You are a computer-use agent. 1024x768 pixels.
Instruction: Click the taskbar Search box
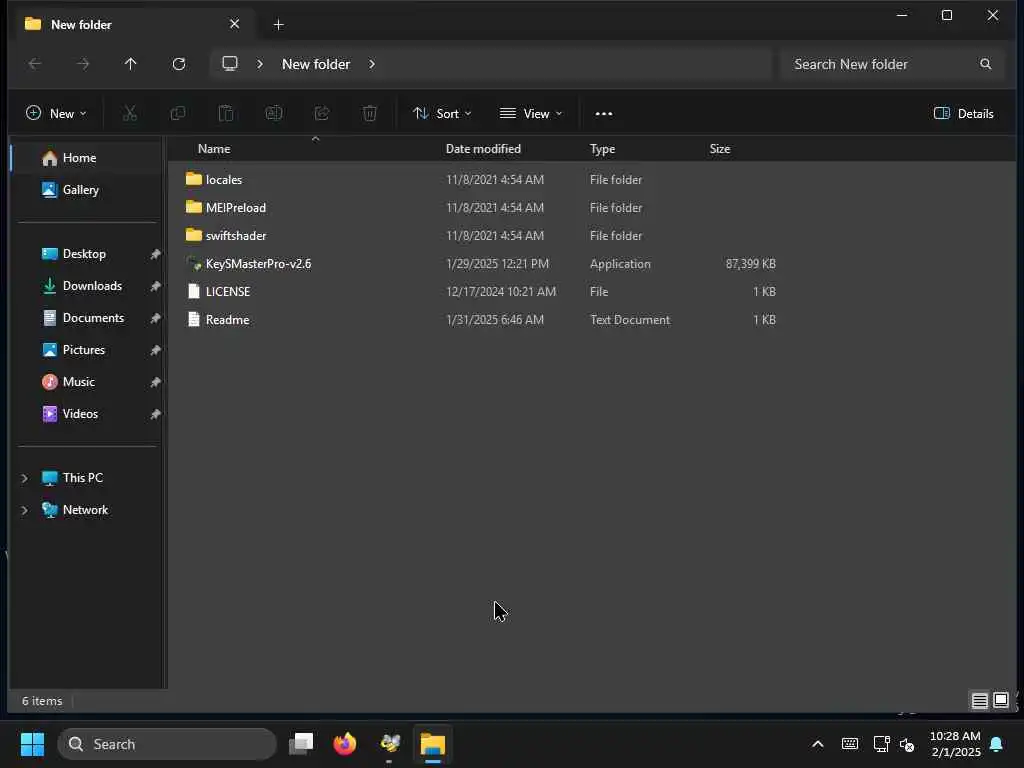coord(167,744)
